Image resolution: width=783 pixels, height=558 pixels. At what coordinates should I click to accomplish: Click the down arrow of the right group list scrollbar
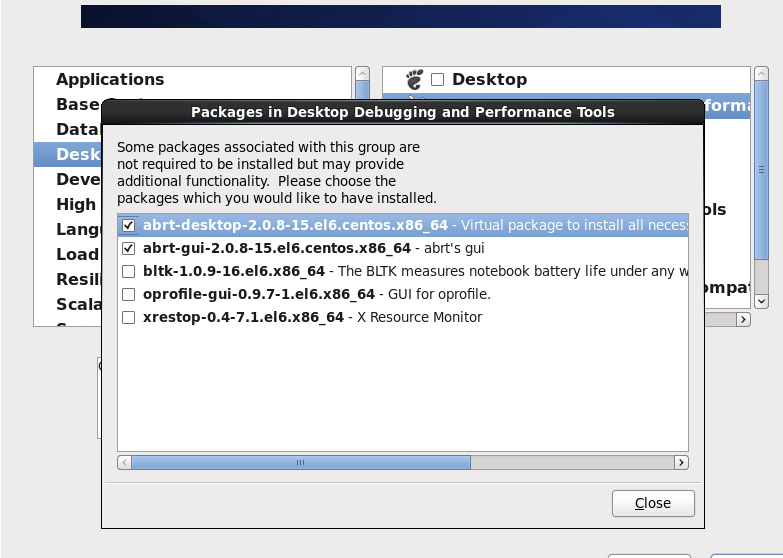[x=761, y=301]
